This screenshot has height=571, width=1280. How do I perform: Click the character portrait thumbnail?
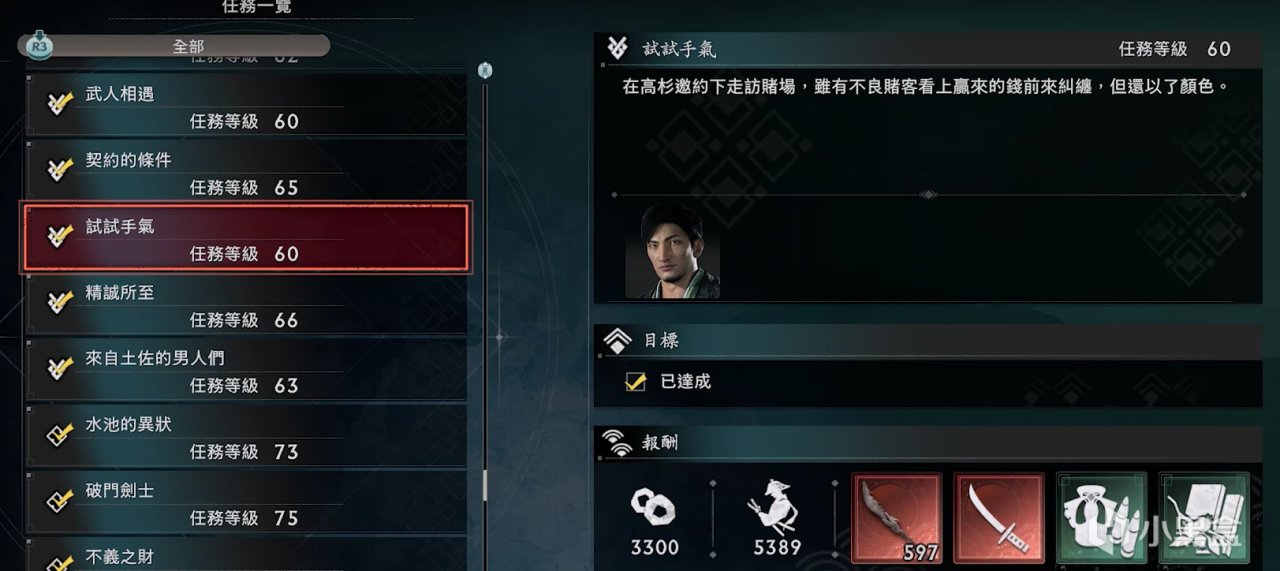672,252
